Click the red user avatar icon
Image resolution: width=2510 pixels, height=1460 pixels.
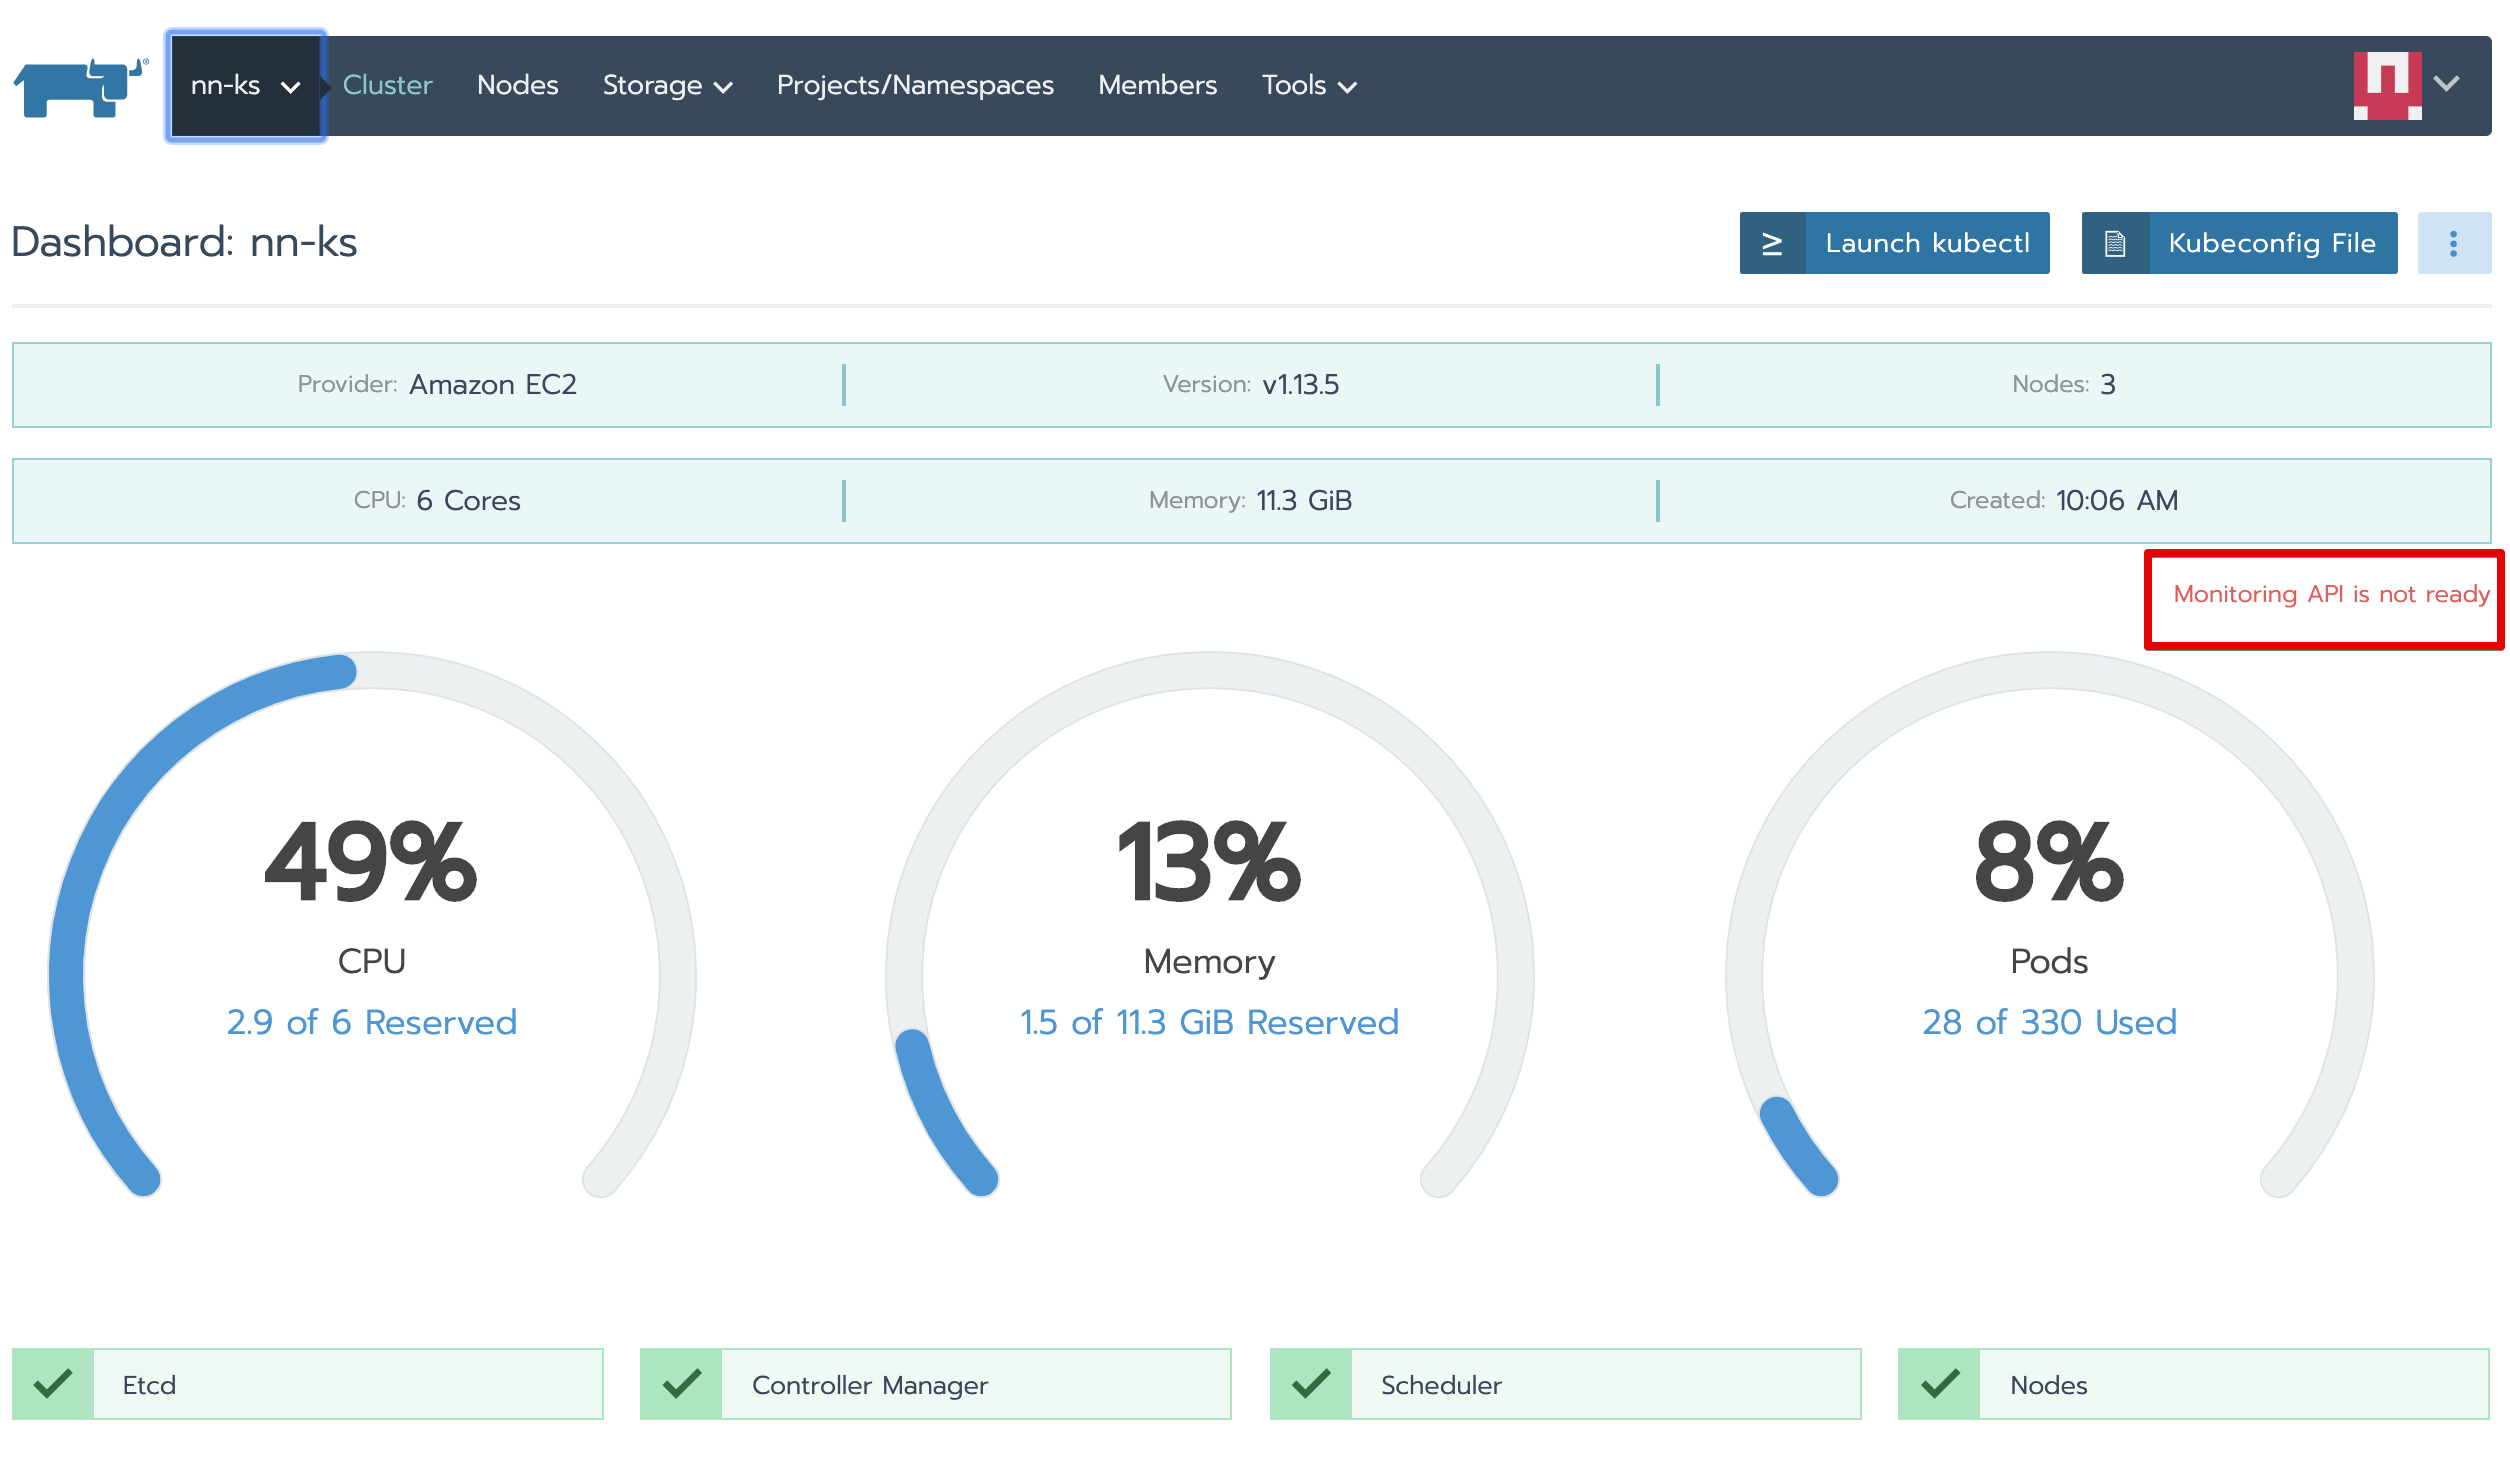coord(2386,85)
